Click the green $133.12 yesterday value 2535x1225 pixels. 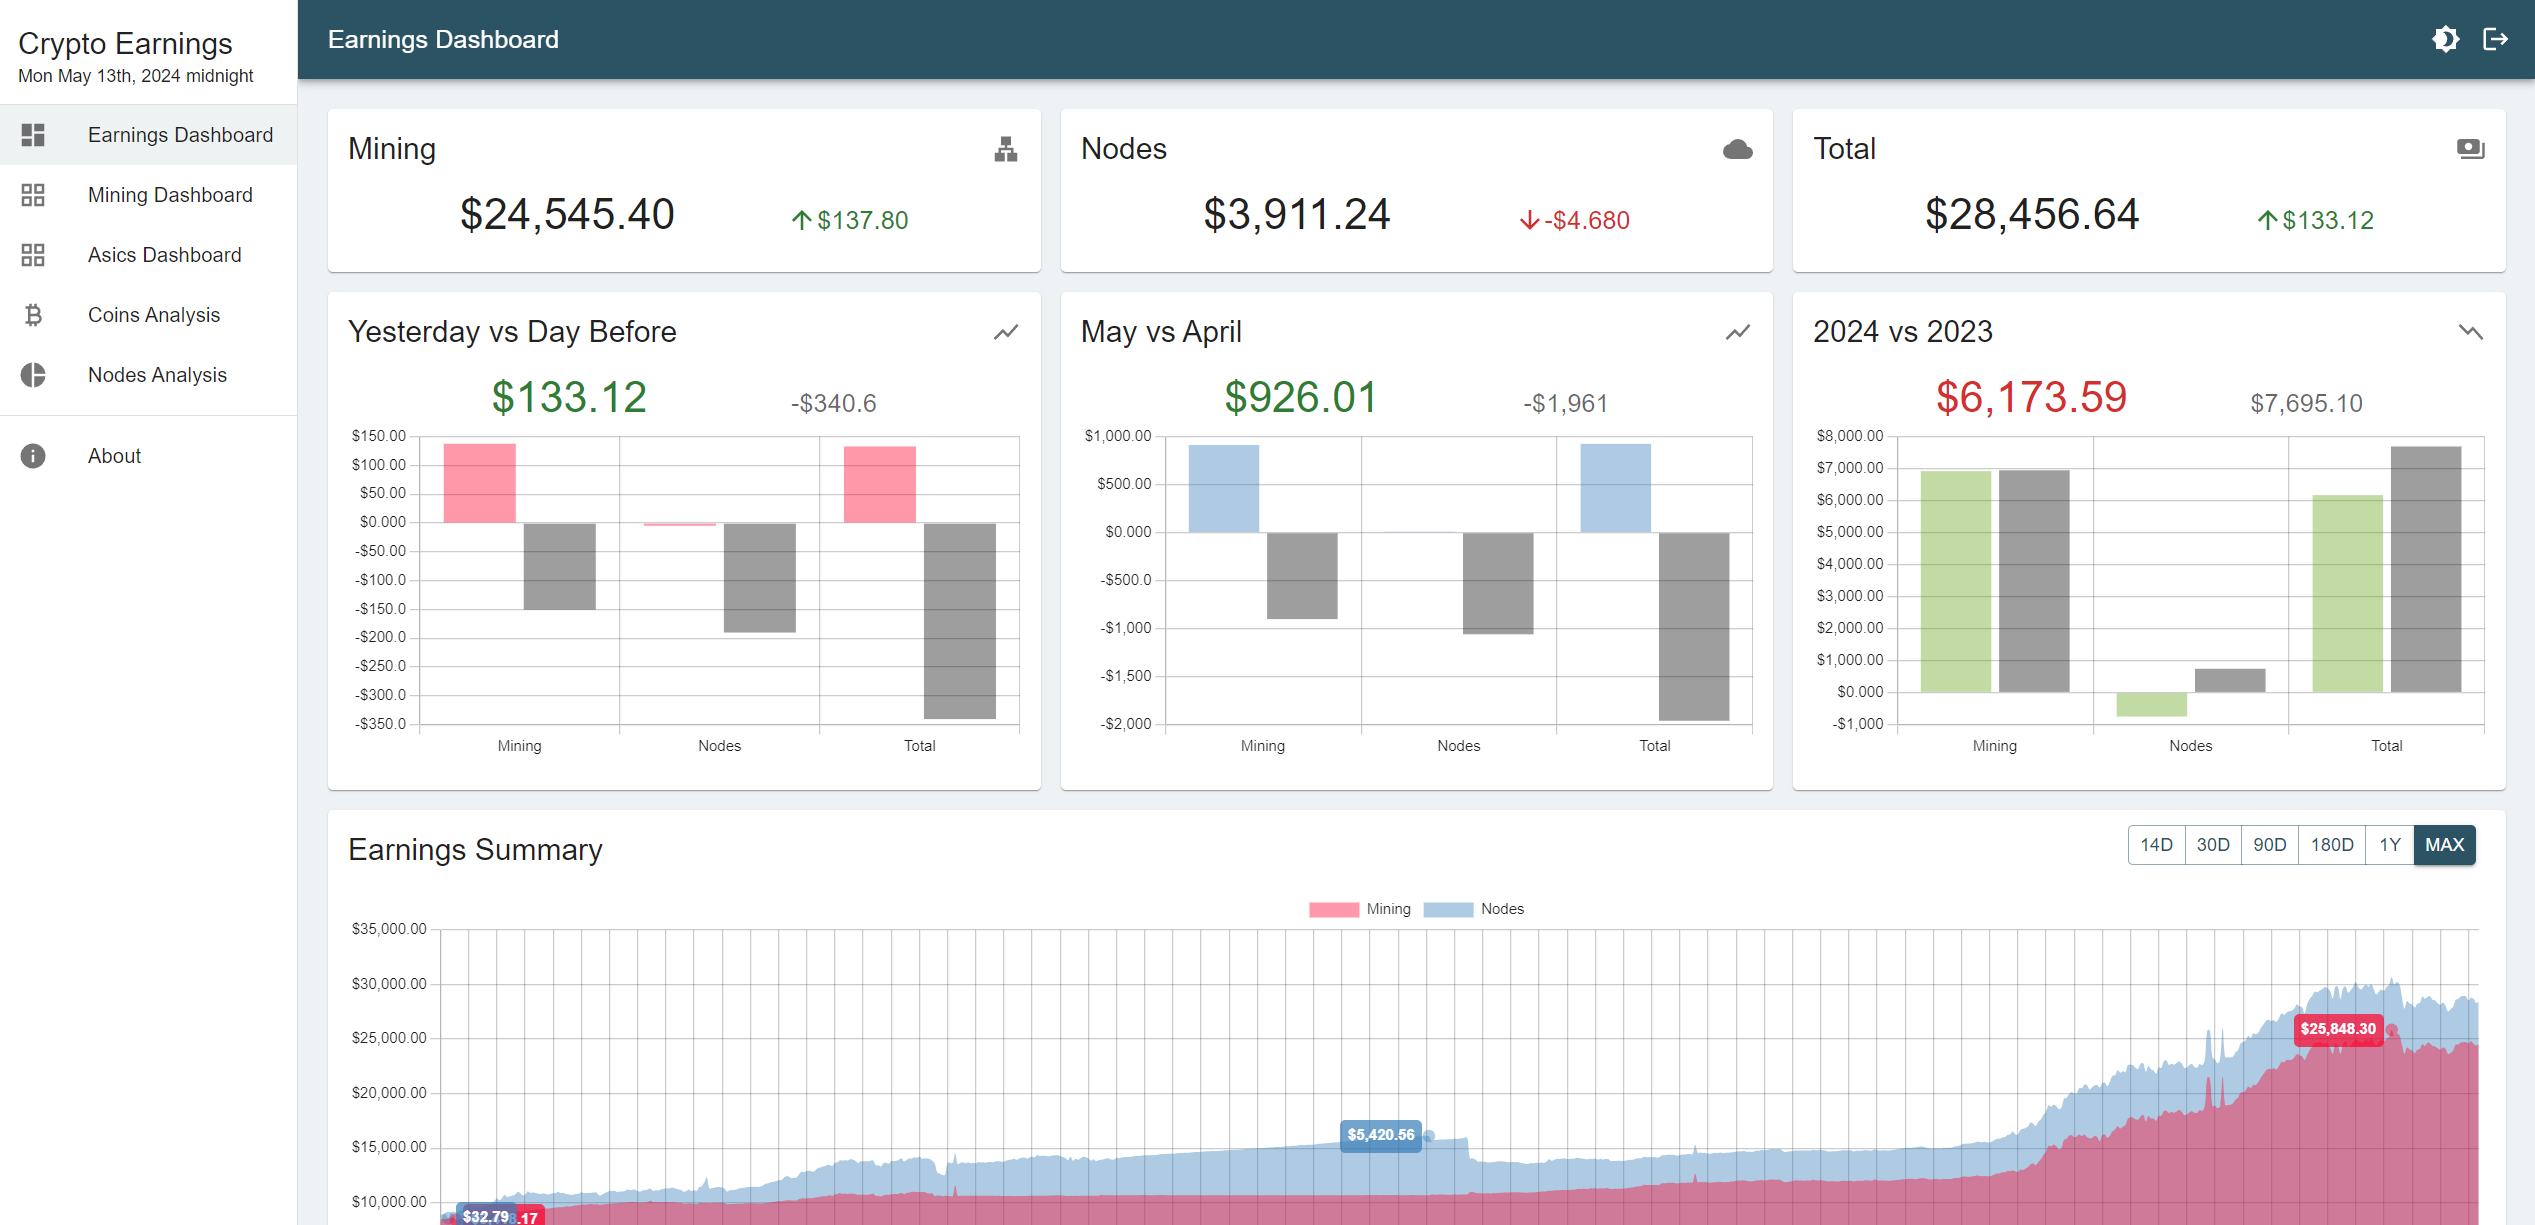click(x=569, y=397)
